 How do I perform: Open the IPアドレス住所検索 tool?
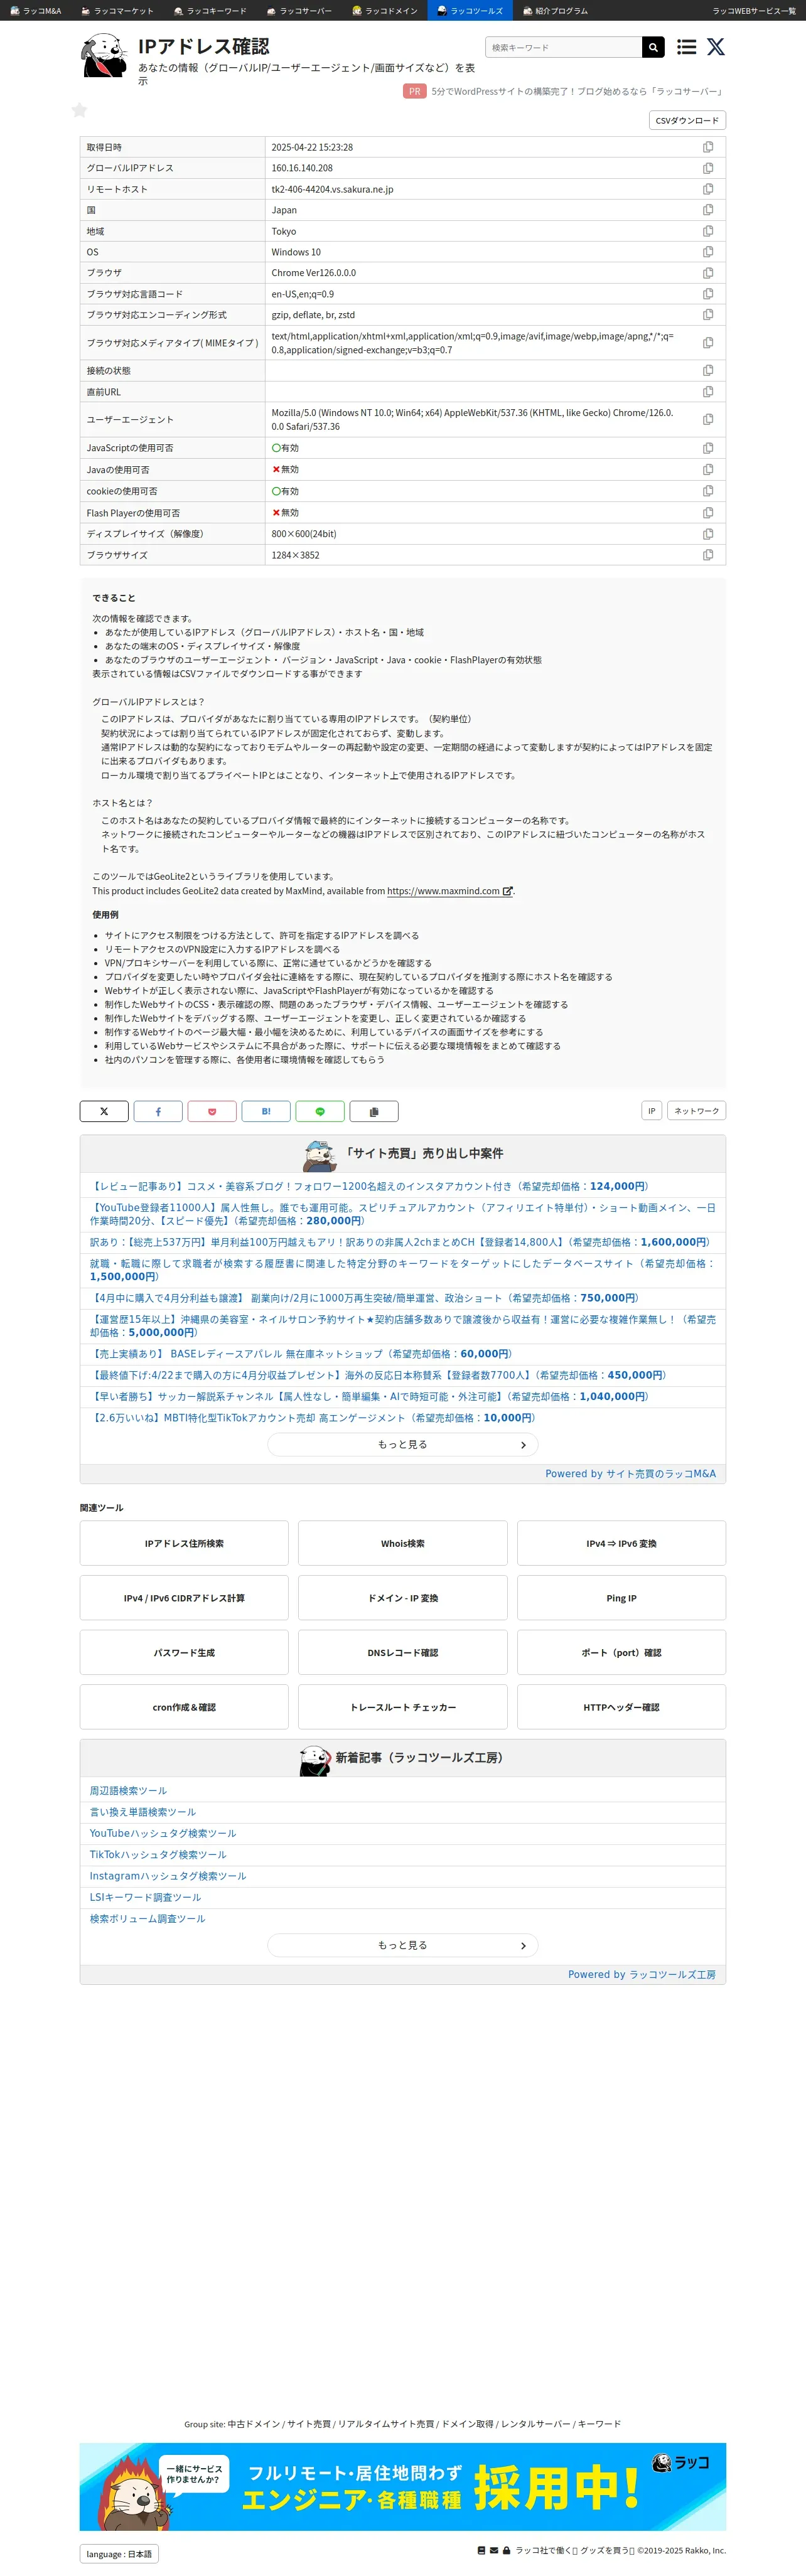click(x=184, y=1543)
